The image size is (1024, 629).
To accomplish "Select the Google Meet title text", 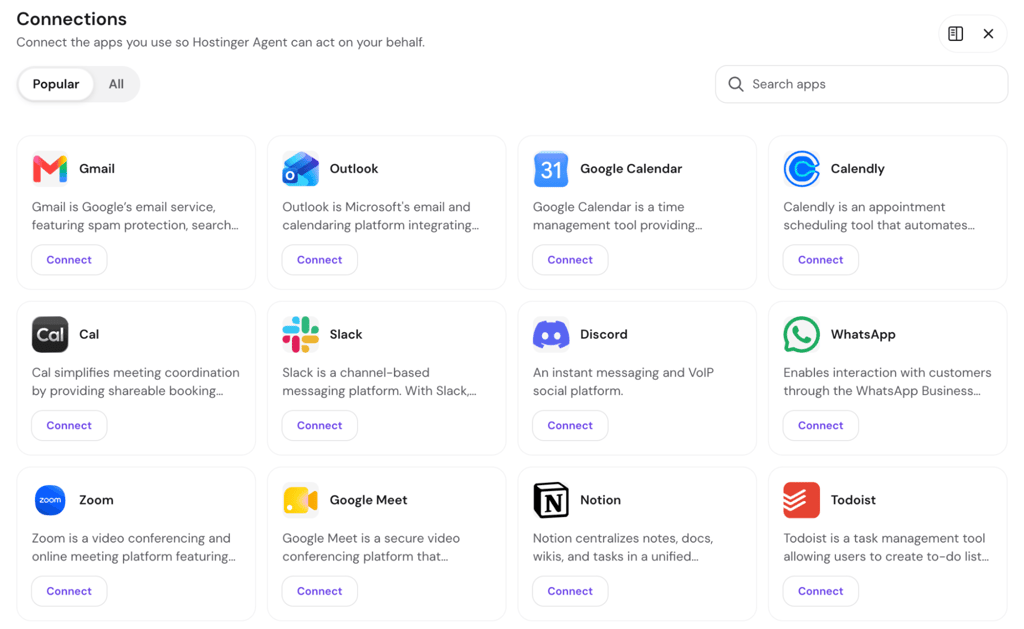I will (368, 500).
